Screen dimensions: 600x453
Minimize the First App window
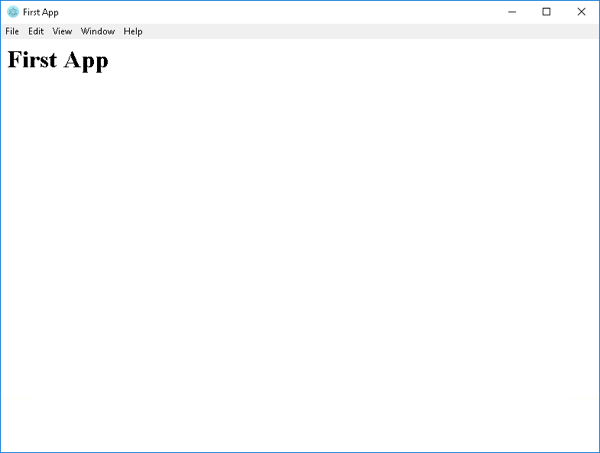[512, 12]
